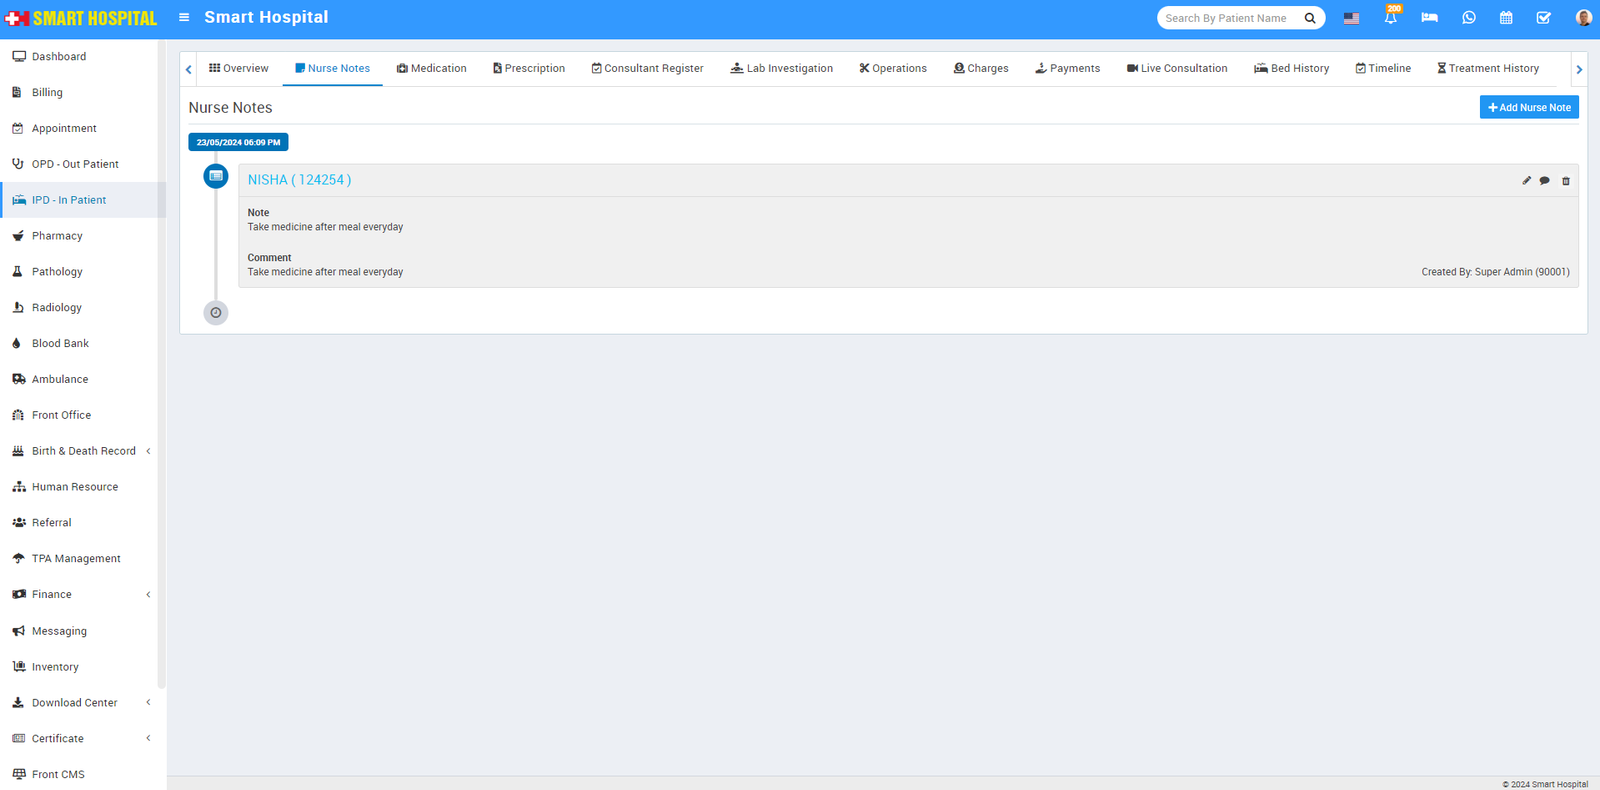Open the task checklist icon
The image size is (1600, 790).
tap(1543, 18)
